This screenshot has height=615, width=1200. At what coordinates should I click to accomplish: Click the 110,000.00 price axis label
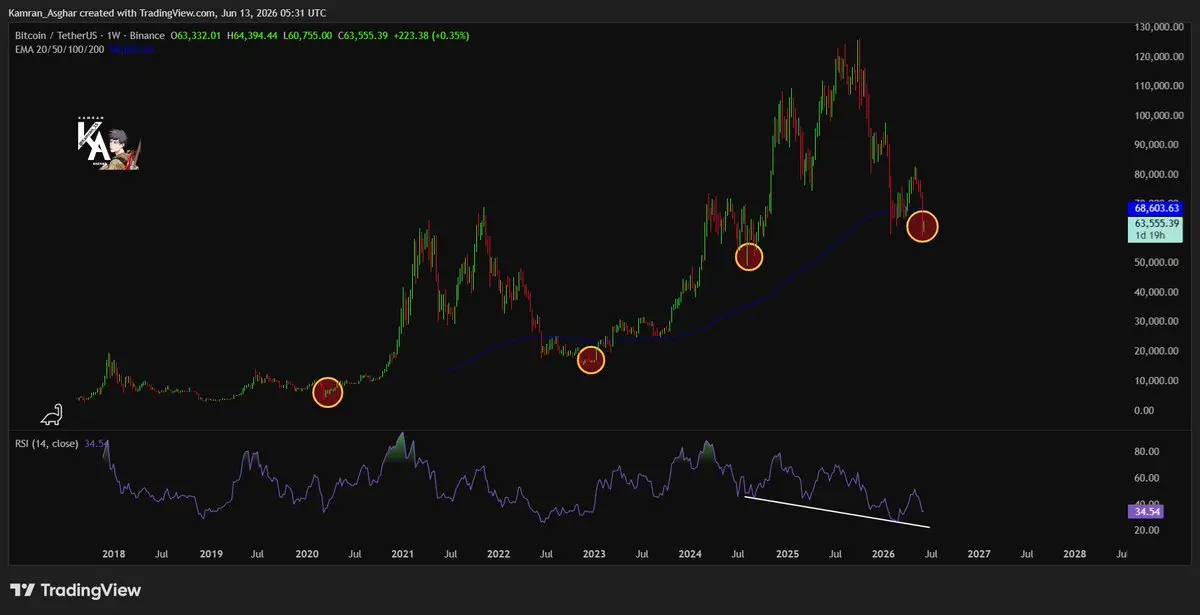coord(1160,85)
